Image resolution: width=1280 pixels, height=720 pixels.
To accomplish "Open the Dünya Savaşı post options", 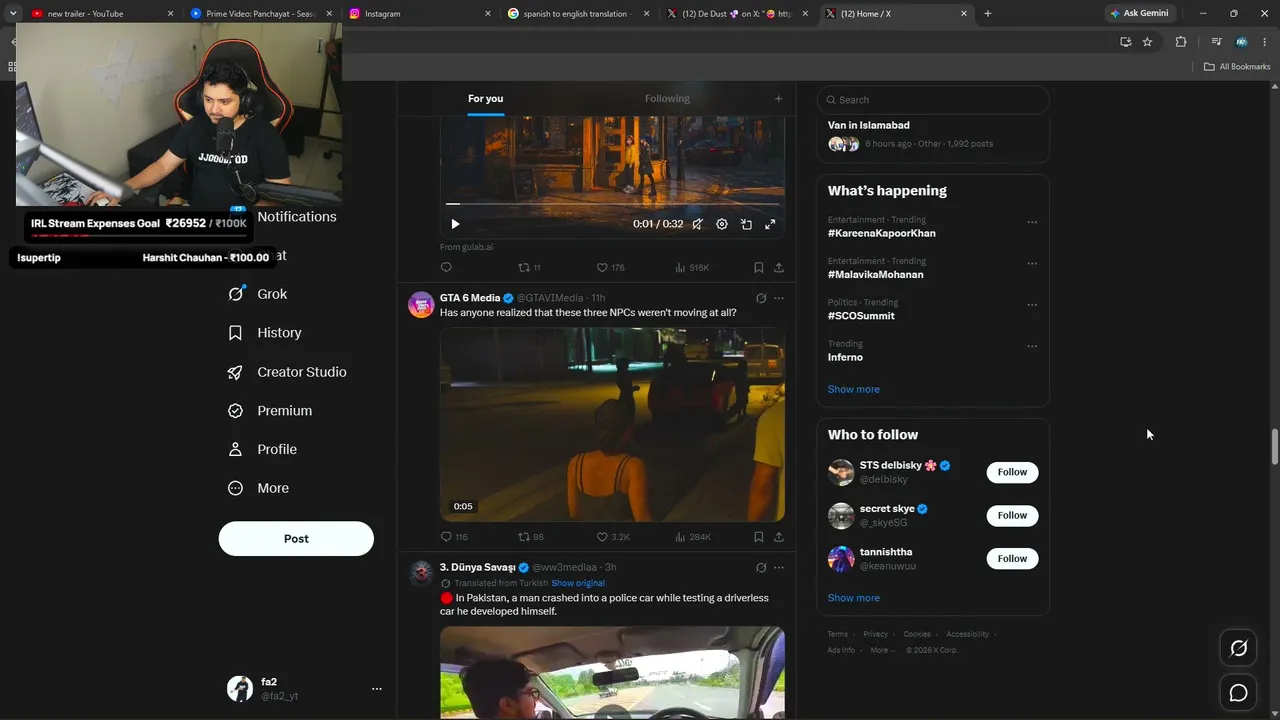I will [779, 567].
